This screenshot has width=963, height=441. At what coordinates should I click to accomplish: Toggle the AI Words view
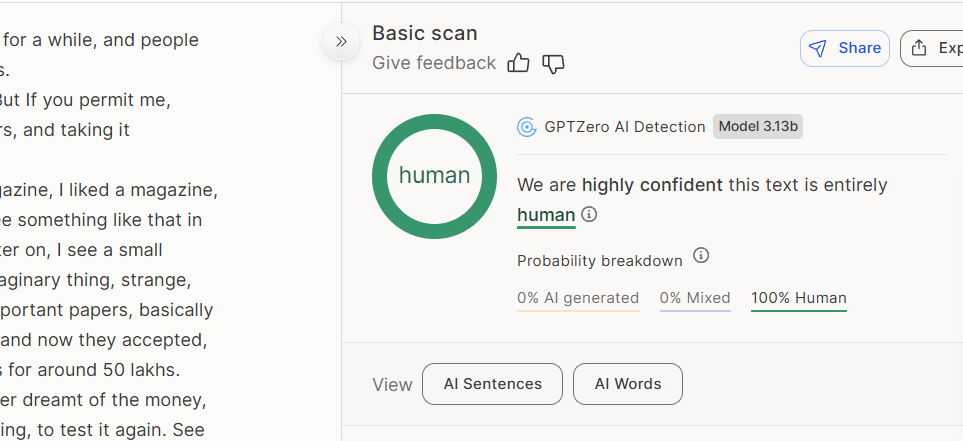[628, 384]
